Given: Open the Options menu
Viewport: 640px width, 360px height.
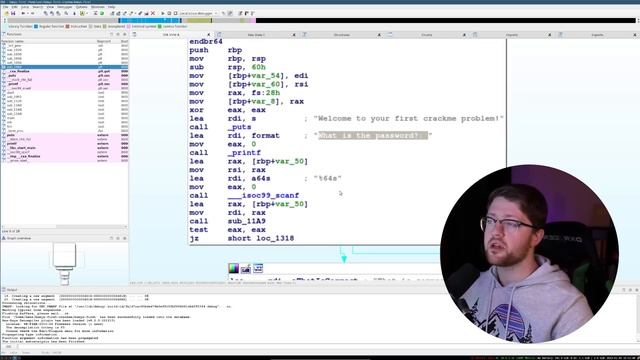Looking at the screenshot, I should (81, 7).
